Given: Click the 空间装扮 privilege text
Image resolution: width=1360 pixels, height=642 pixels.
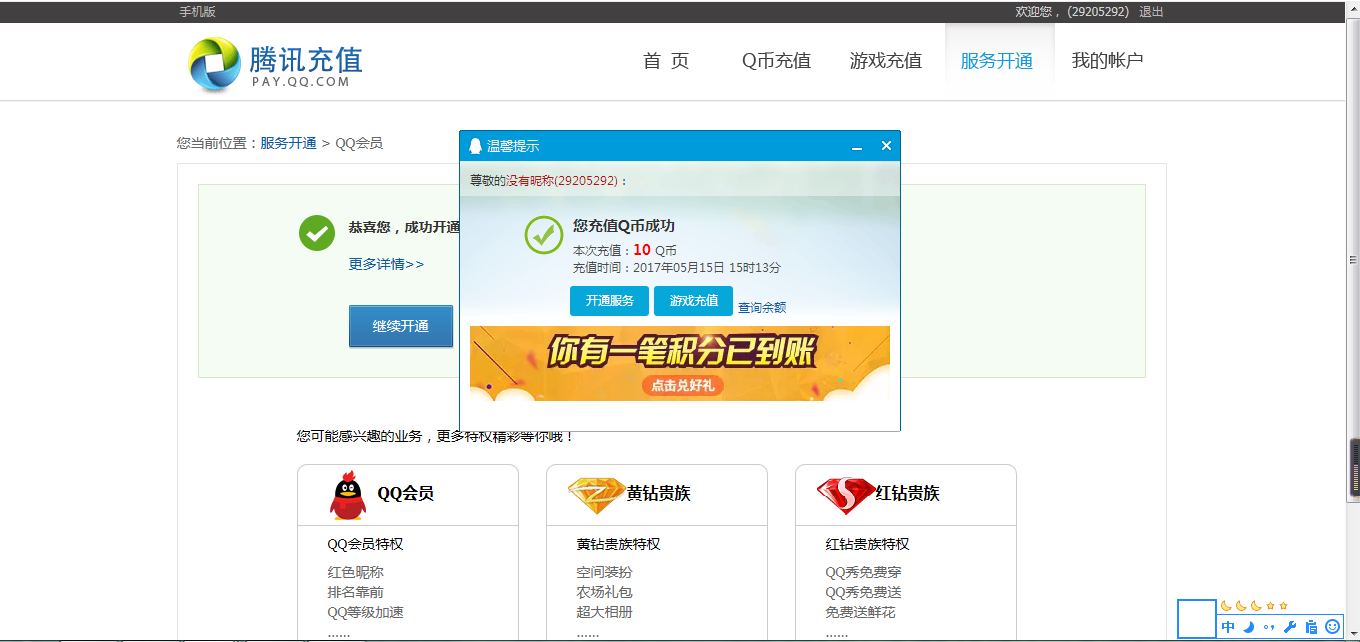Looking at the screenshot, I should [x=605, y=572].
